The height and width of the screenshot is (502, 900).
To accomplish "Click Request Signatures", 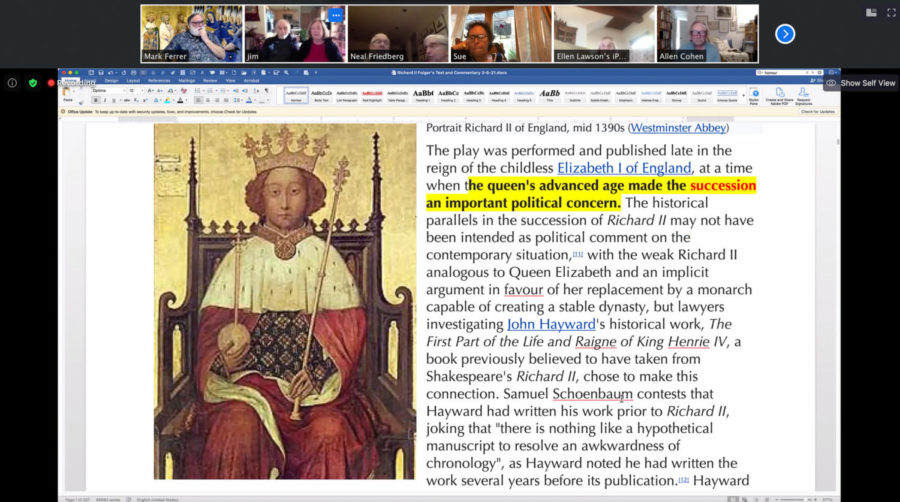I will [804, 96].
